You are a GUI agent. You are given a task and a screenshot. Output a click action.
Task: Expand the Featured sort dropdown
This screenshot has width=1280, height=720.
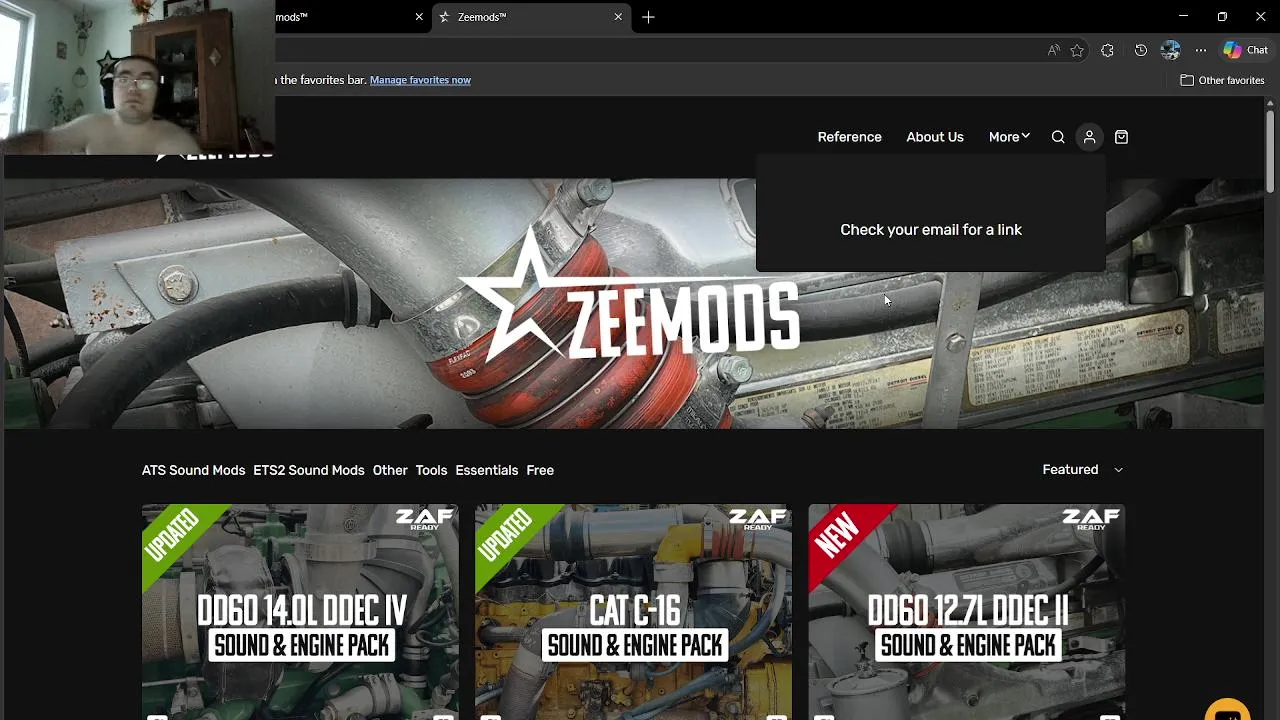pos(1082,469)
